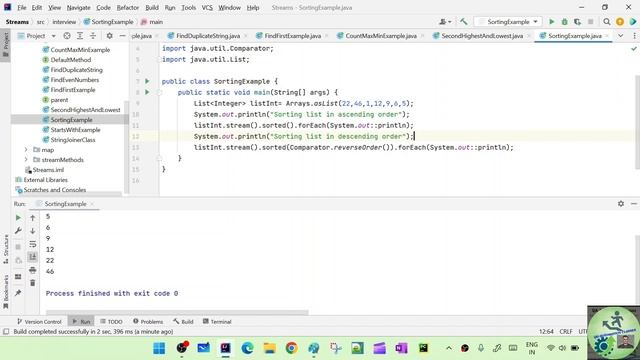
Task: Click run gutter arrow beside main method
Action: [x=147, y=92]
